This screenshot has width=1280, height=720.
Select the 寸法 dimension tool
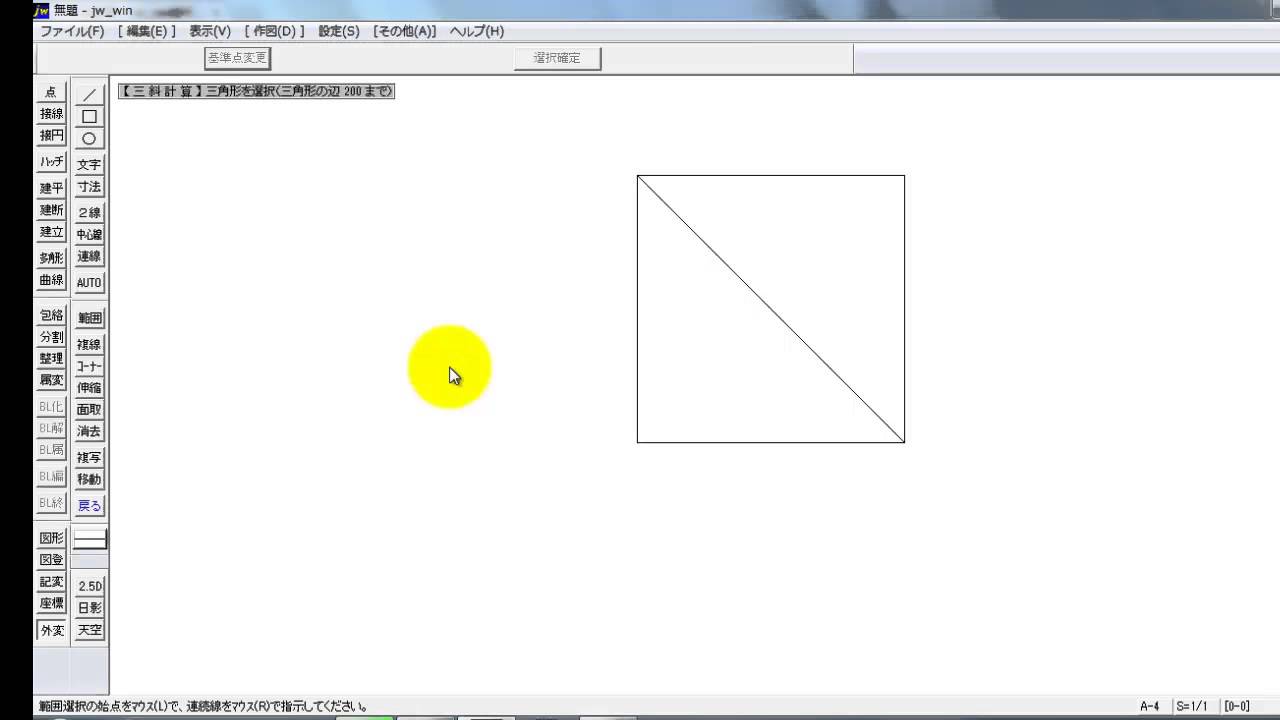pyautogui.click(x=89, y=186)
